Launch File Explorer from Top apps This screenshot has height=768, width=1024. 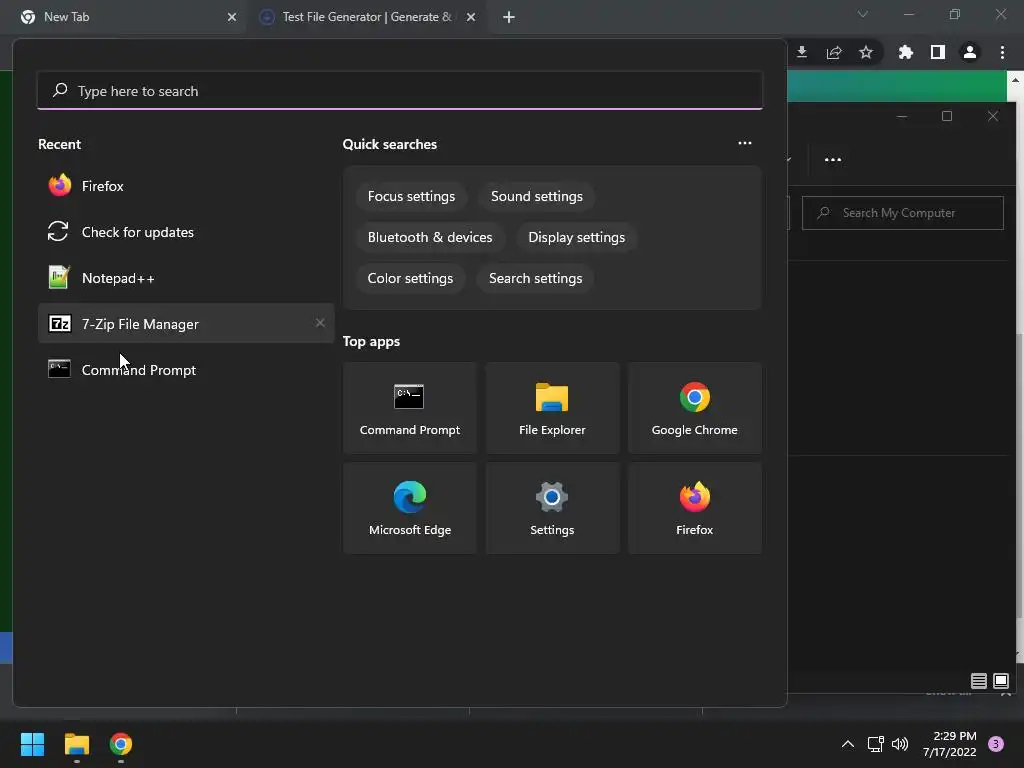click(x=552, y=408)
